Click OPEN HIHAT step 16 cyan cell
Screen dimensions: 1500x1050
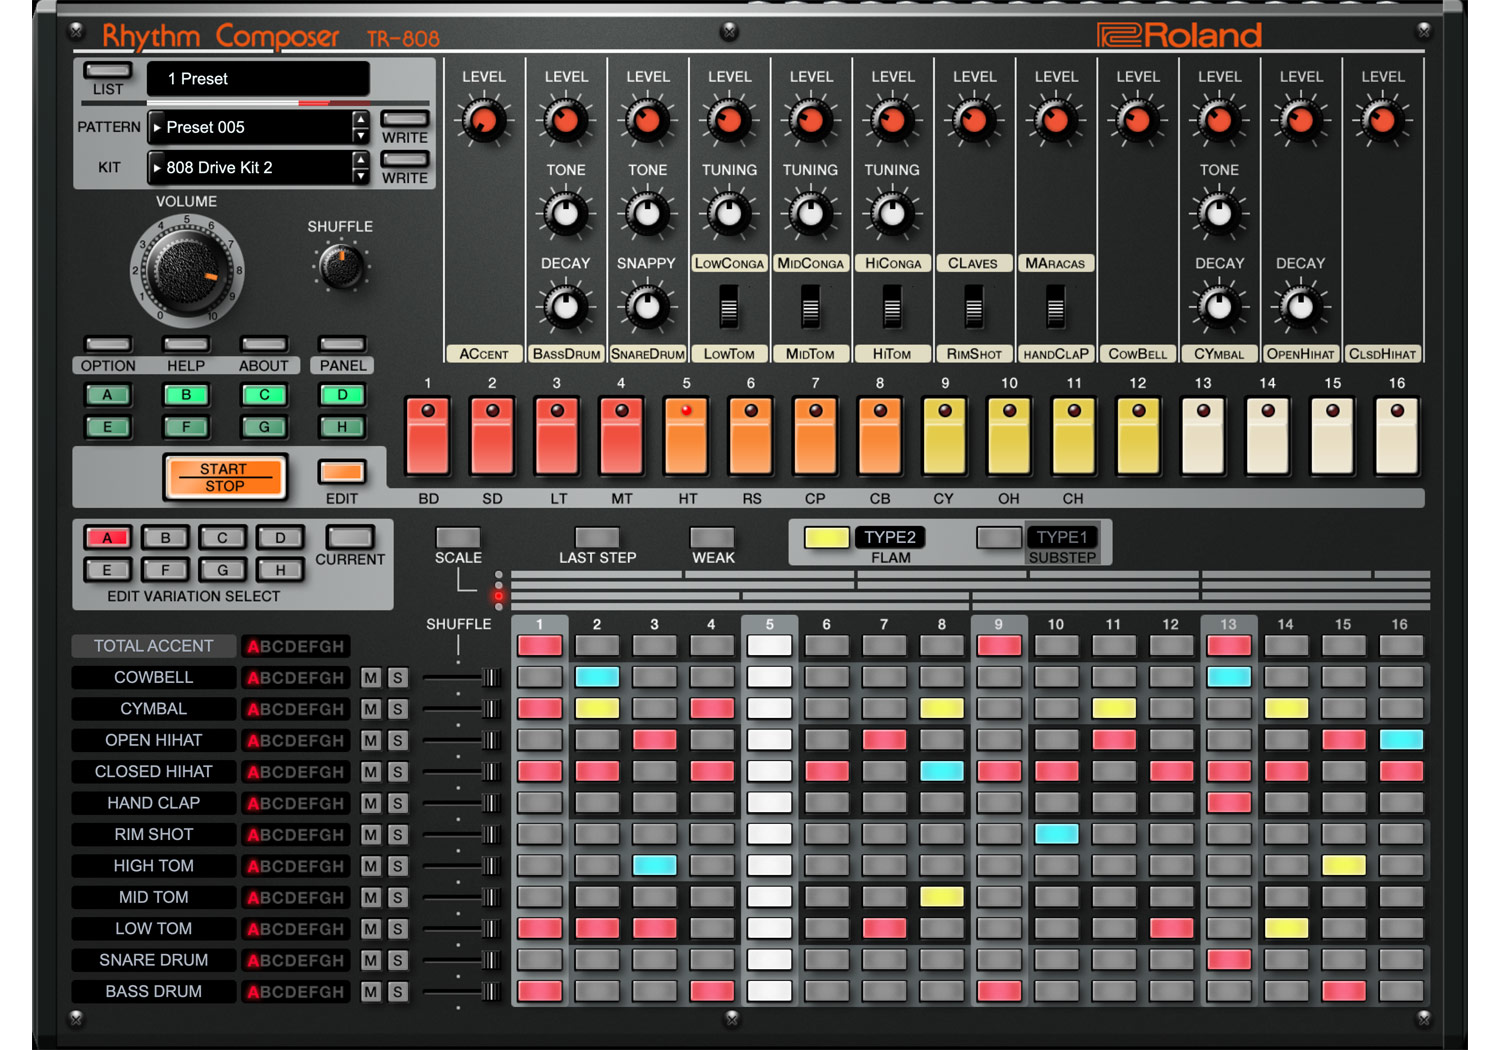click(1401, 740)
